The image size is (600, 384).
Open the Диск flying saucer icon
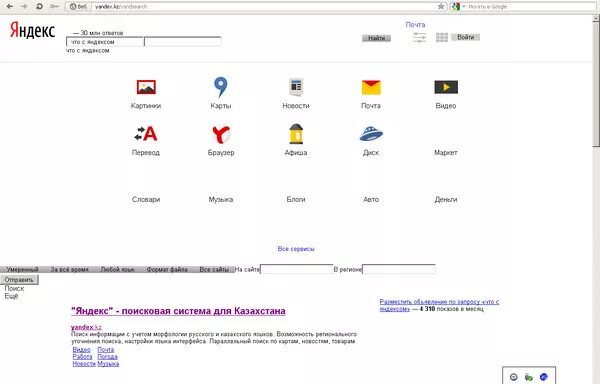pyautogui.click(x=371, y=134)
